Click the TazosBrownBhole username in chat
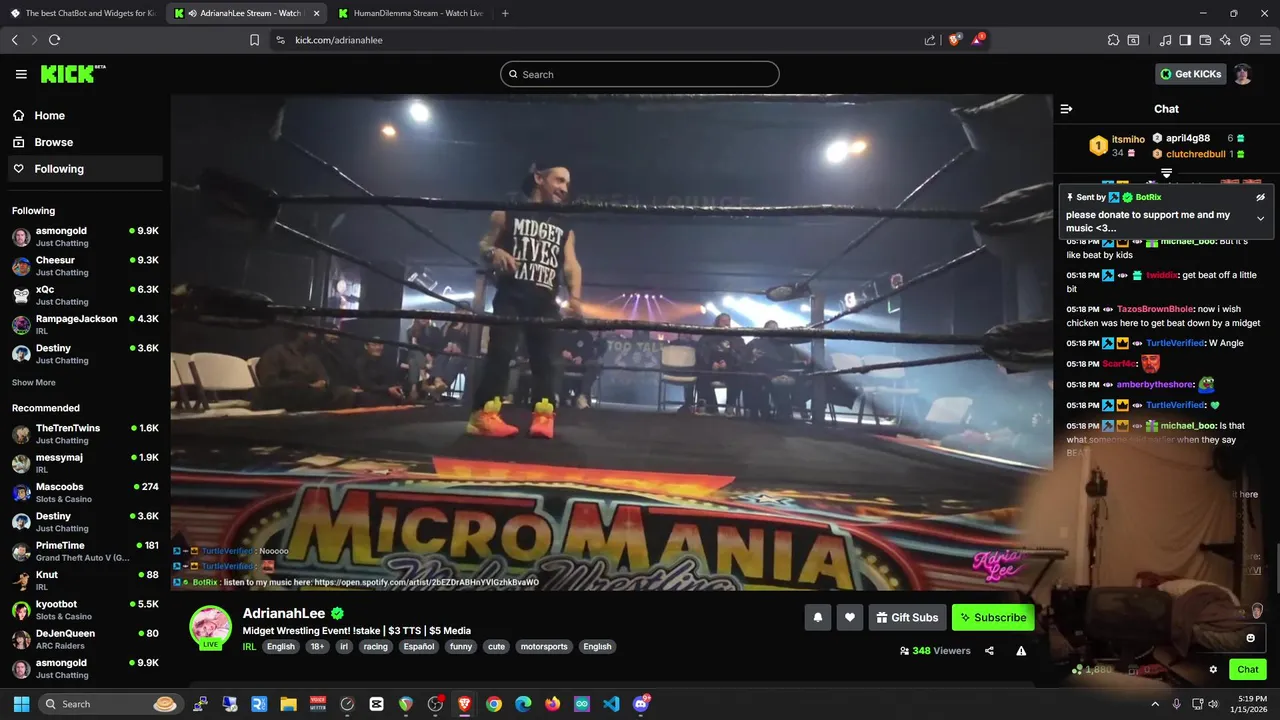This screenshot has height=720, width=1280. tap(1155, 309)
